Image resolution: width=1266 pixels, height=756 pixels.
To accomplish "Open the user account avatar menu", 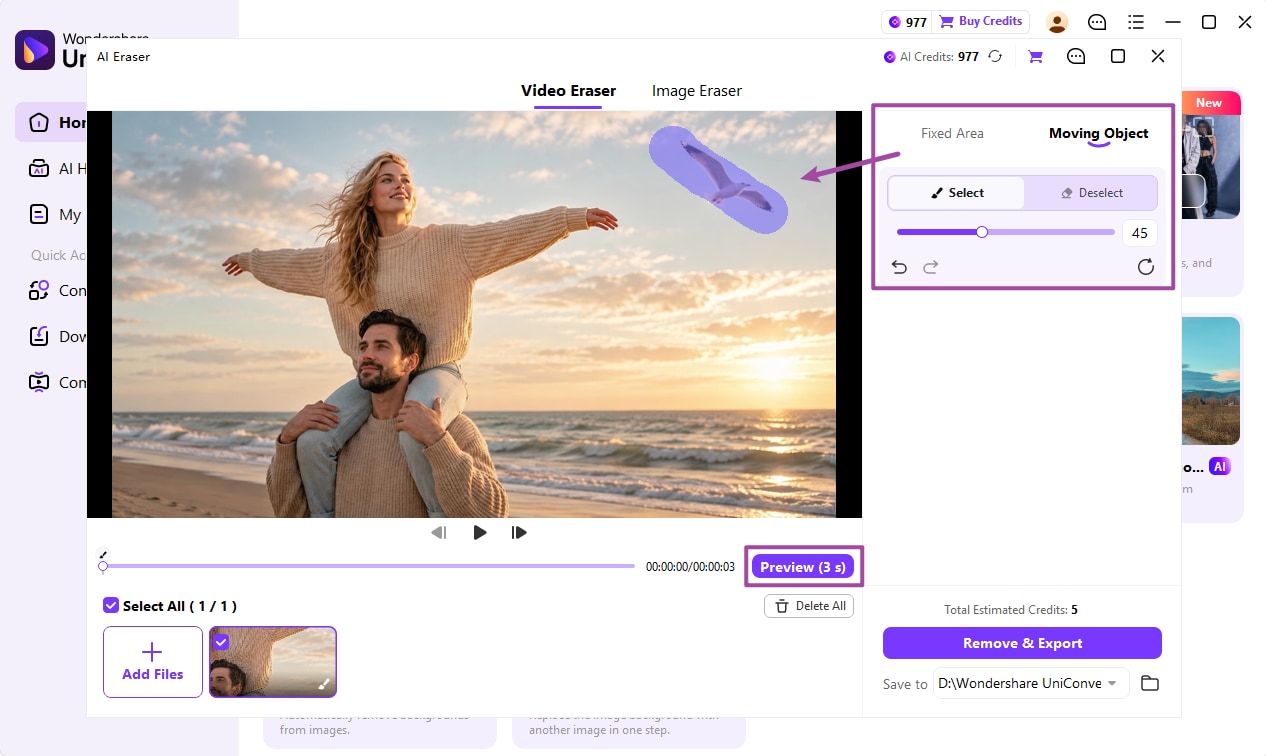I will [x=1057, y=22].
